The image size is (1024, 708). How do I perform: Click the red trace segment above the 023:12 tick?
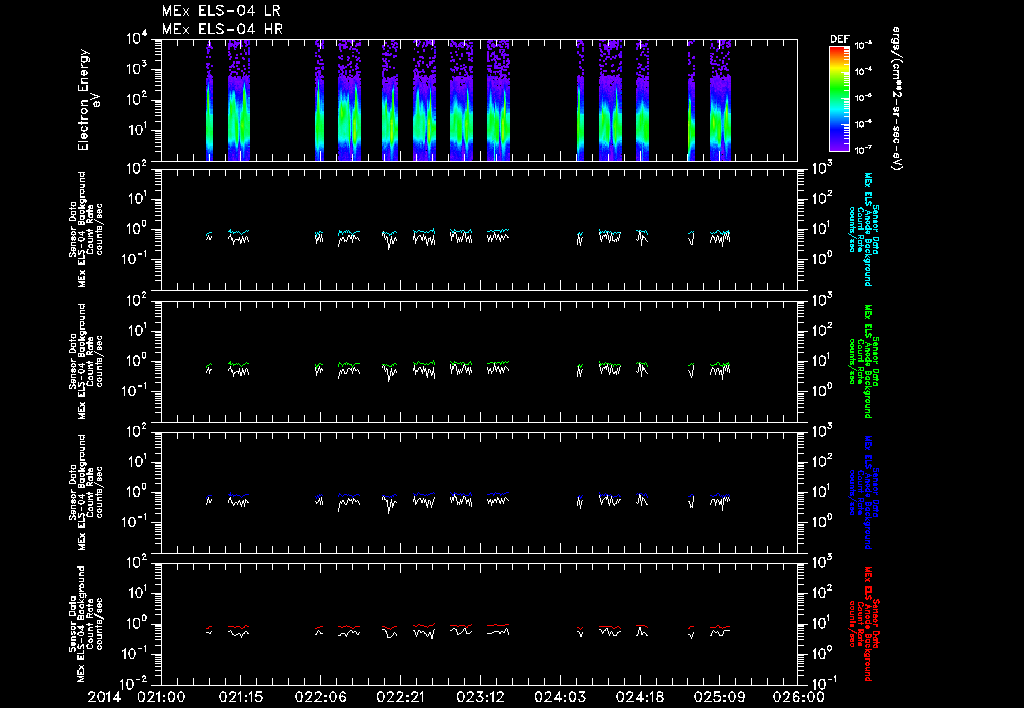(498, 625)
